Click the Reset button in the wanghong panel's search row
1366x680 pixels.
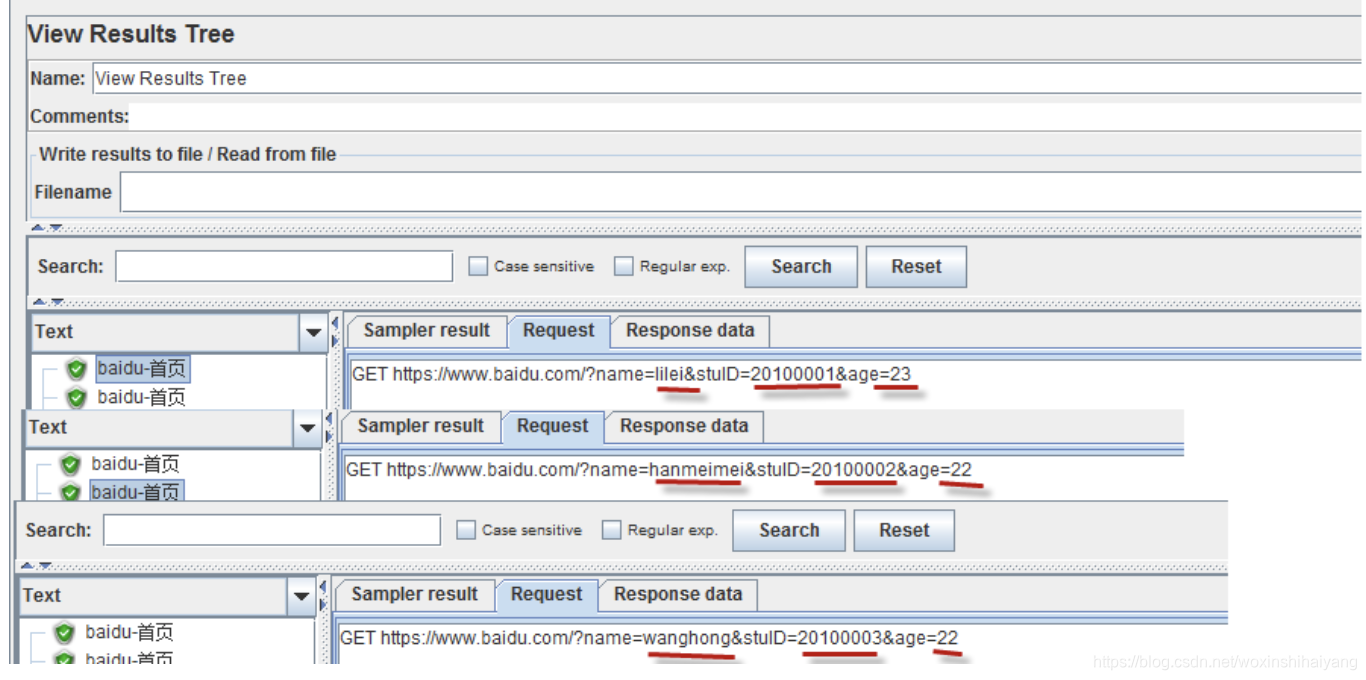pyautogui.click(x=904, y=531)
